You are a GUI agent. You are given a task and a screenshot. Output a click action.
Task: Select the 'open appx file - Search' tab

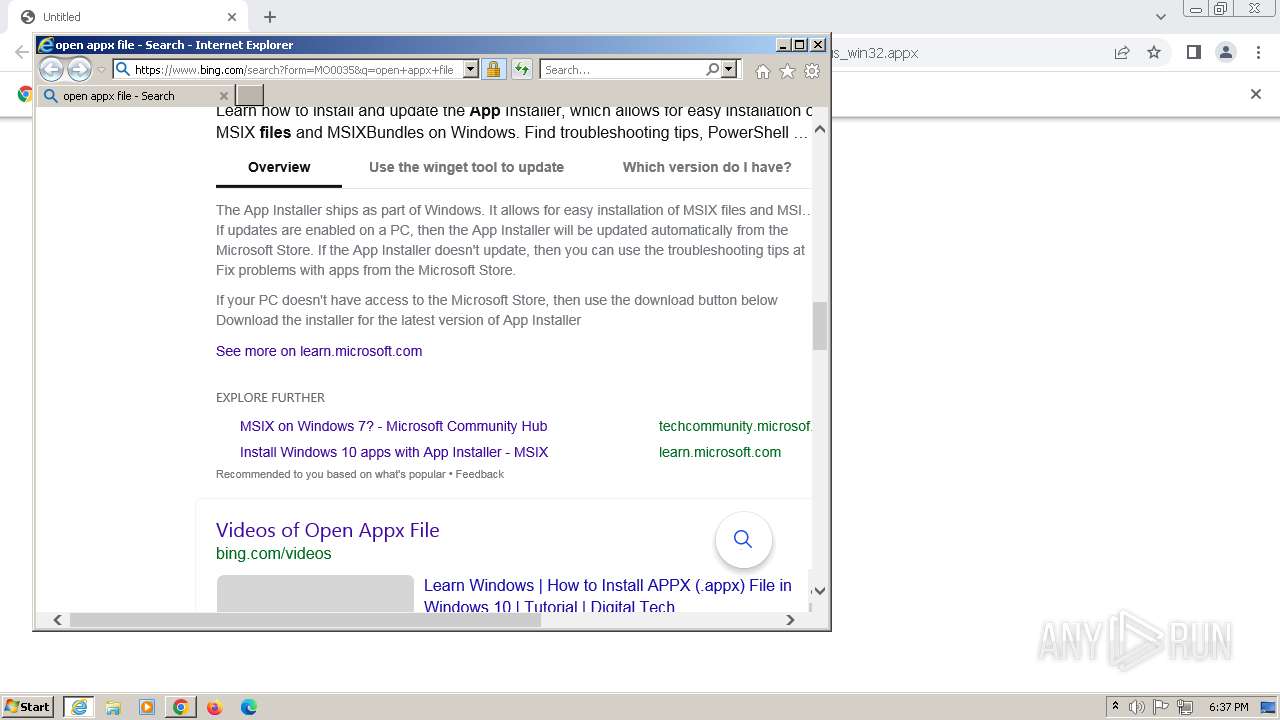(x=136, y=96)
